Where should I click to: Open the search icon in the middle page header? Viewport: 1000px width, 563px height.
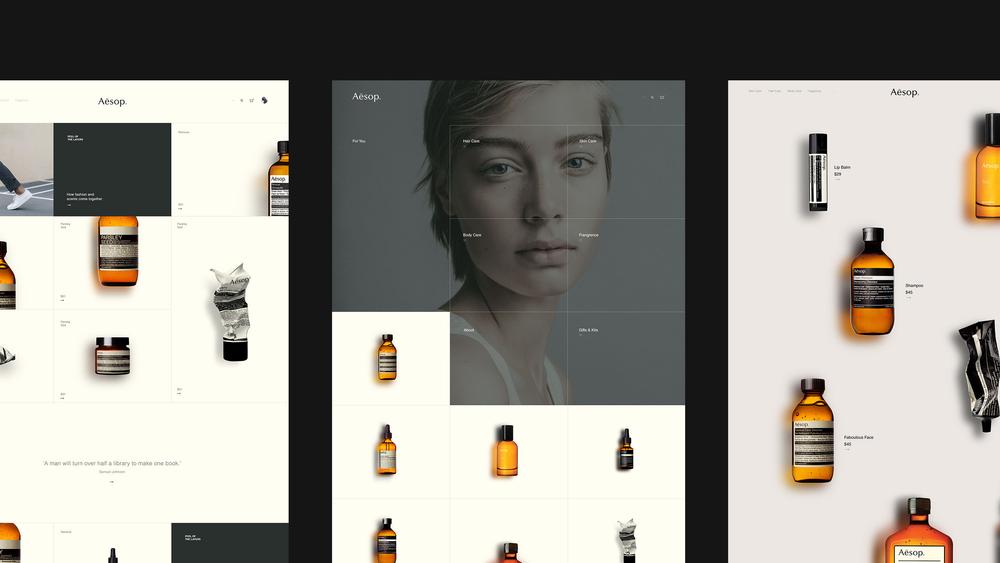[x=652, y=98]
